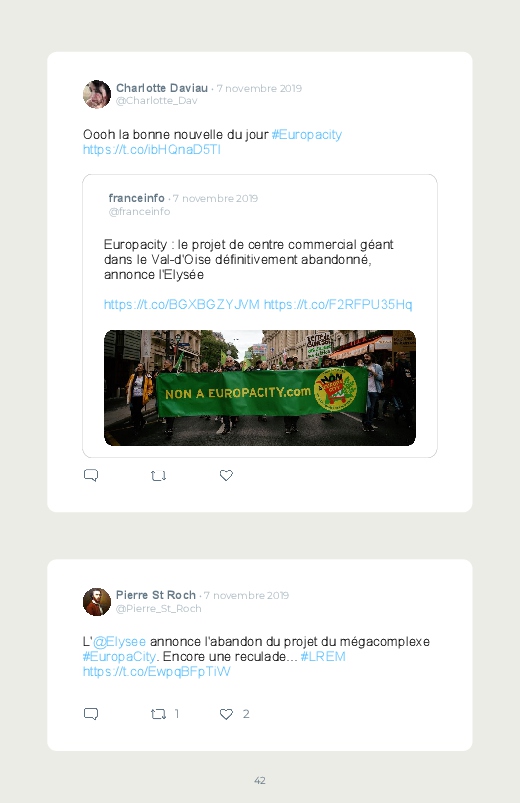The image size is (520, 803).
Task: Open Pierre St Roch's profile avatar
Action: click(x=97, y=602)
